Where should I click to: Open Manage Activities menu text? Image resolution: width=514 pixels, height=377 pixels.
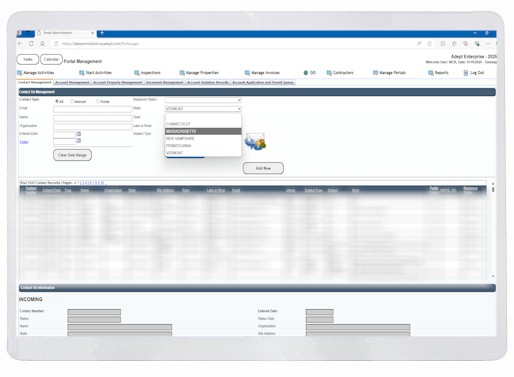click(x=39, y=73)
